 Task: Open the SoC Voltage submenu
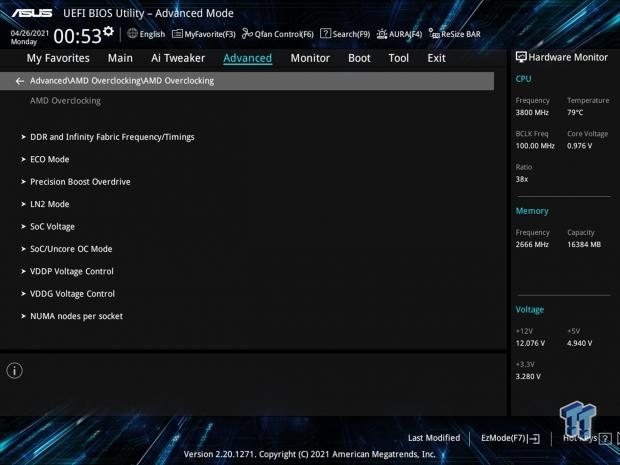point(53,227)
